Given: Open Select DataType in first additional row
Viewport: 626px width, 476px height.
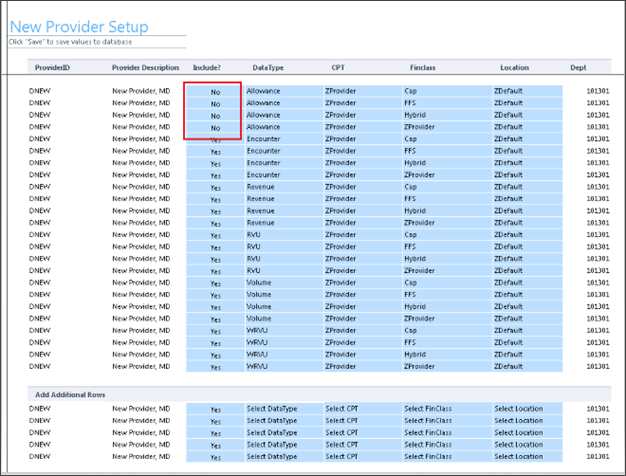Looking at the screenshot, I should coord(280,409).
